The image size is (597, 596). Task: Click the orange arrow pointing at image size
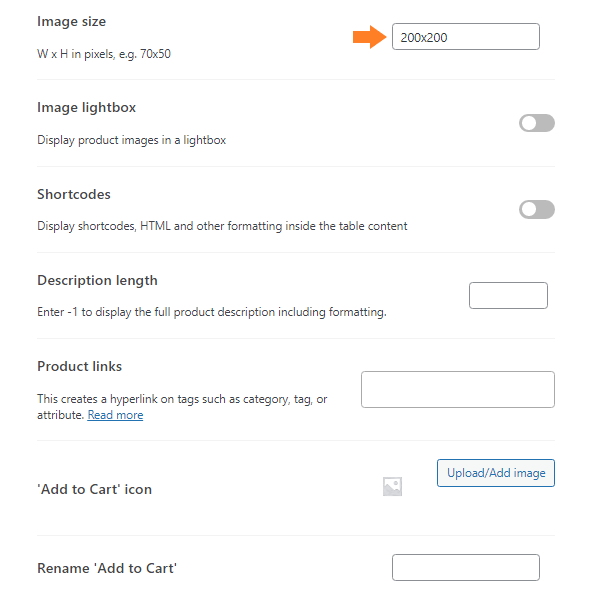[x=369, y=37]
